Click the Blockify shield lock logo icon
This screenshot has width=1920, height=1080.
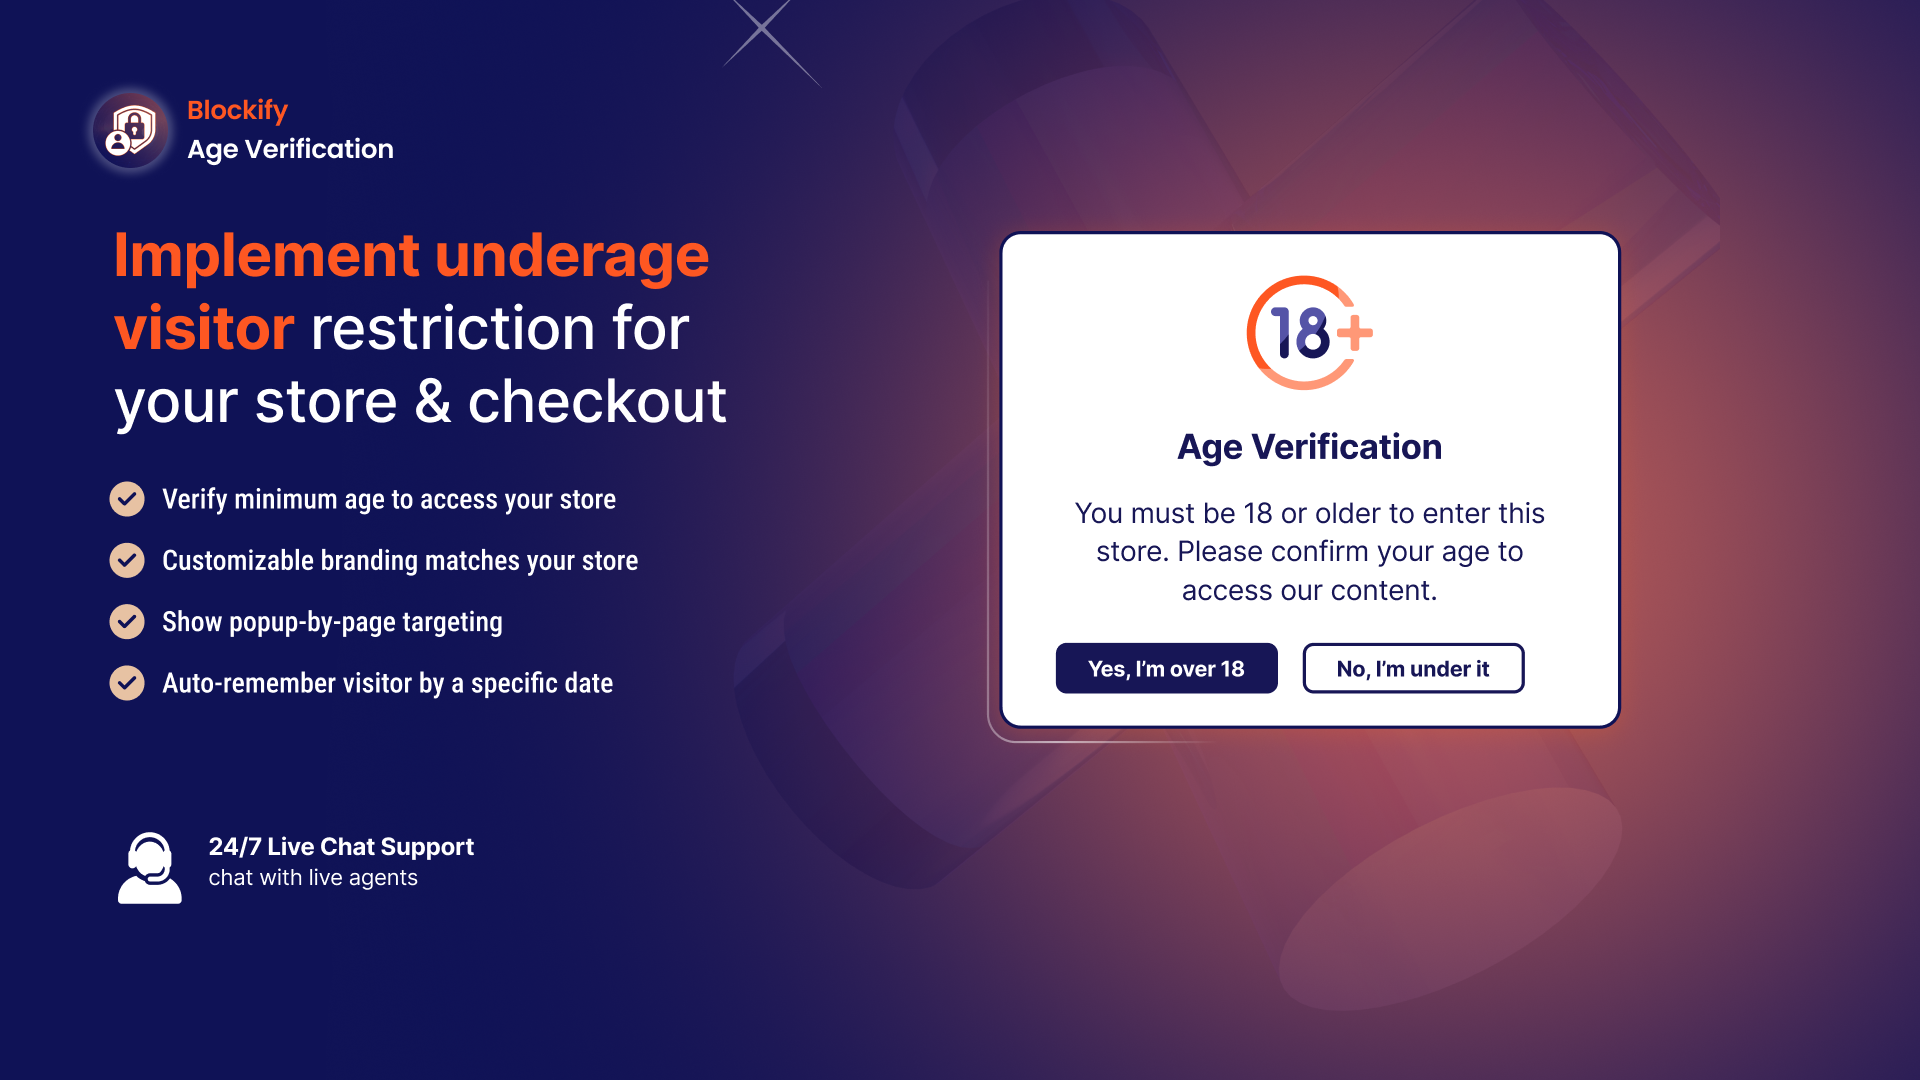[131, 130]
